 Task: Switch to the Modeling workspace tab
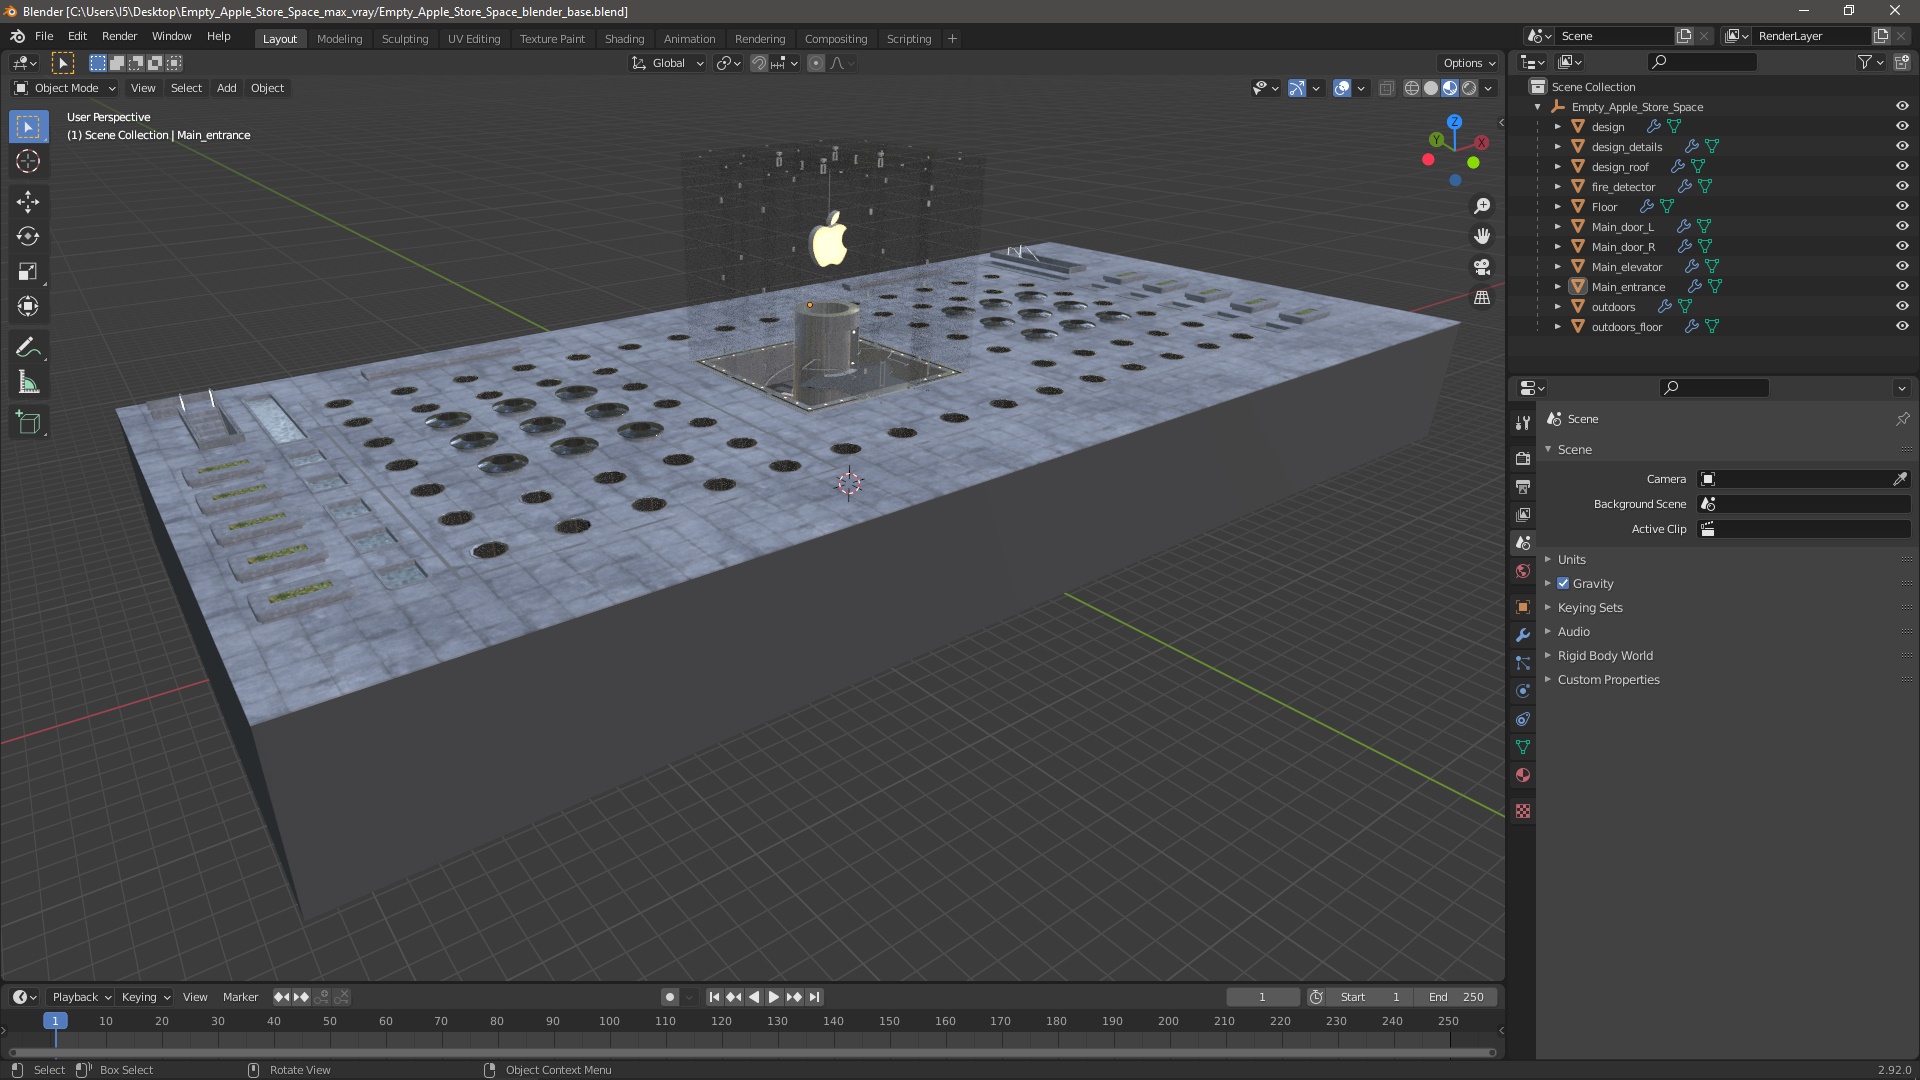click(x=339, y=38)
